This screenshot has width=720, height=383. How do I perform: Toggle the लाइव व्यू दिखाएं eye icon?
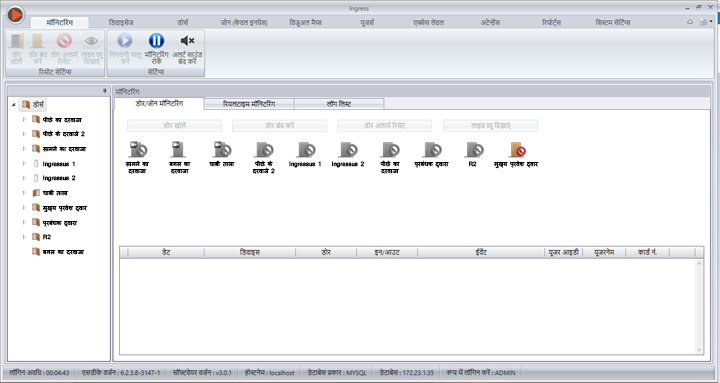pos(92,41)
